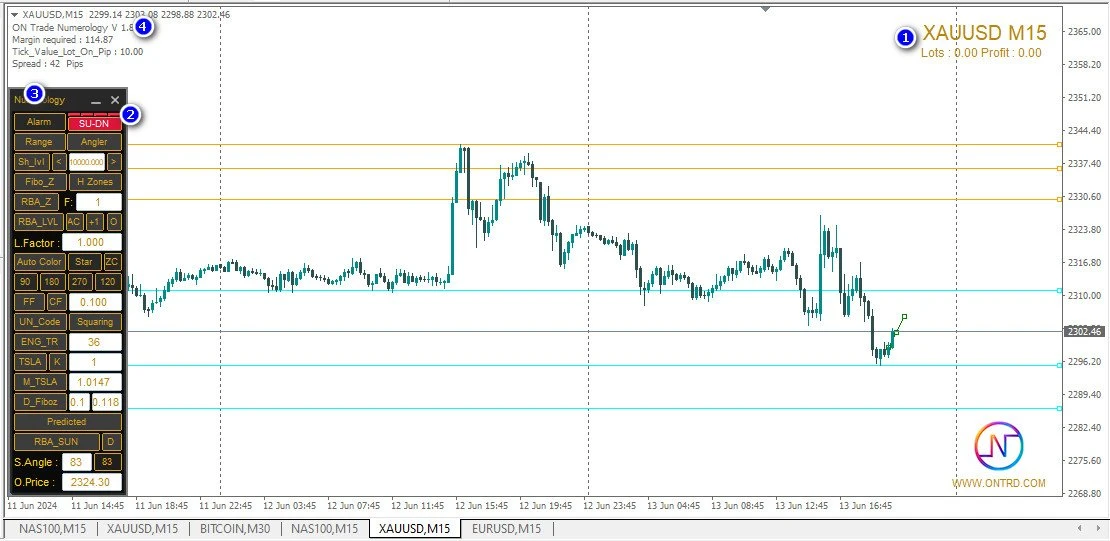Toggle the Alarm button
Viewport: 1110px width, 541px height.
[x=39, y=122]
